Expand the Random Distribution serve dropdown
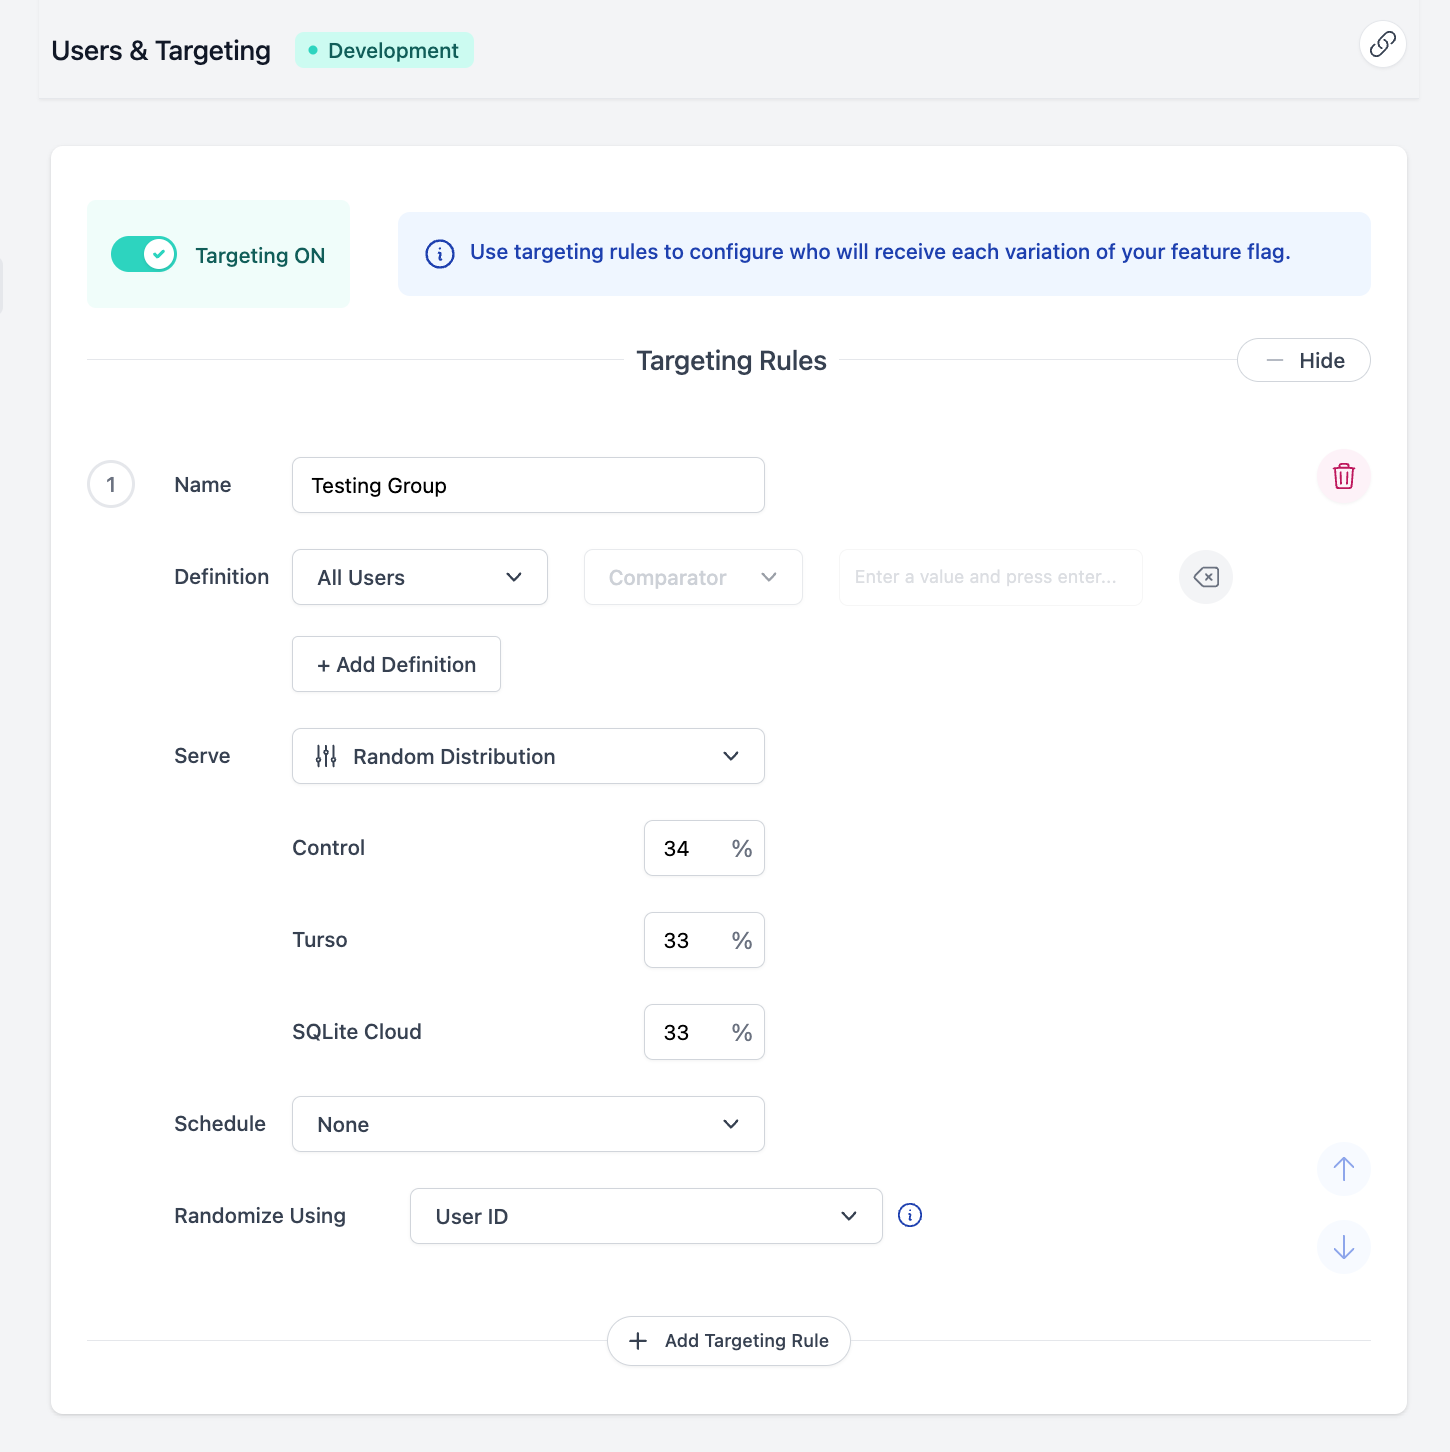The width and height of the screenshot is (1450, 1452). [x=527, y=756]
